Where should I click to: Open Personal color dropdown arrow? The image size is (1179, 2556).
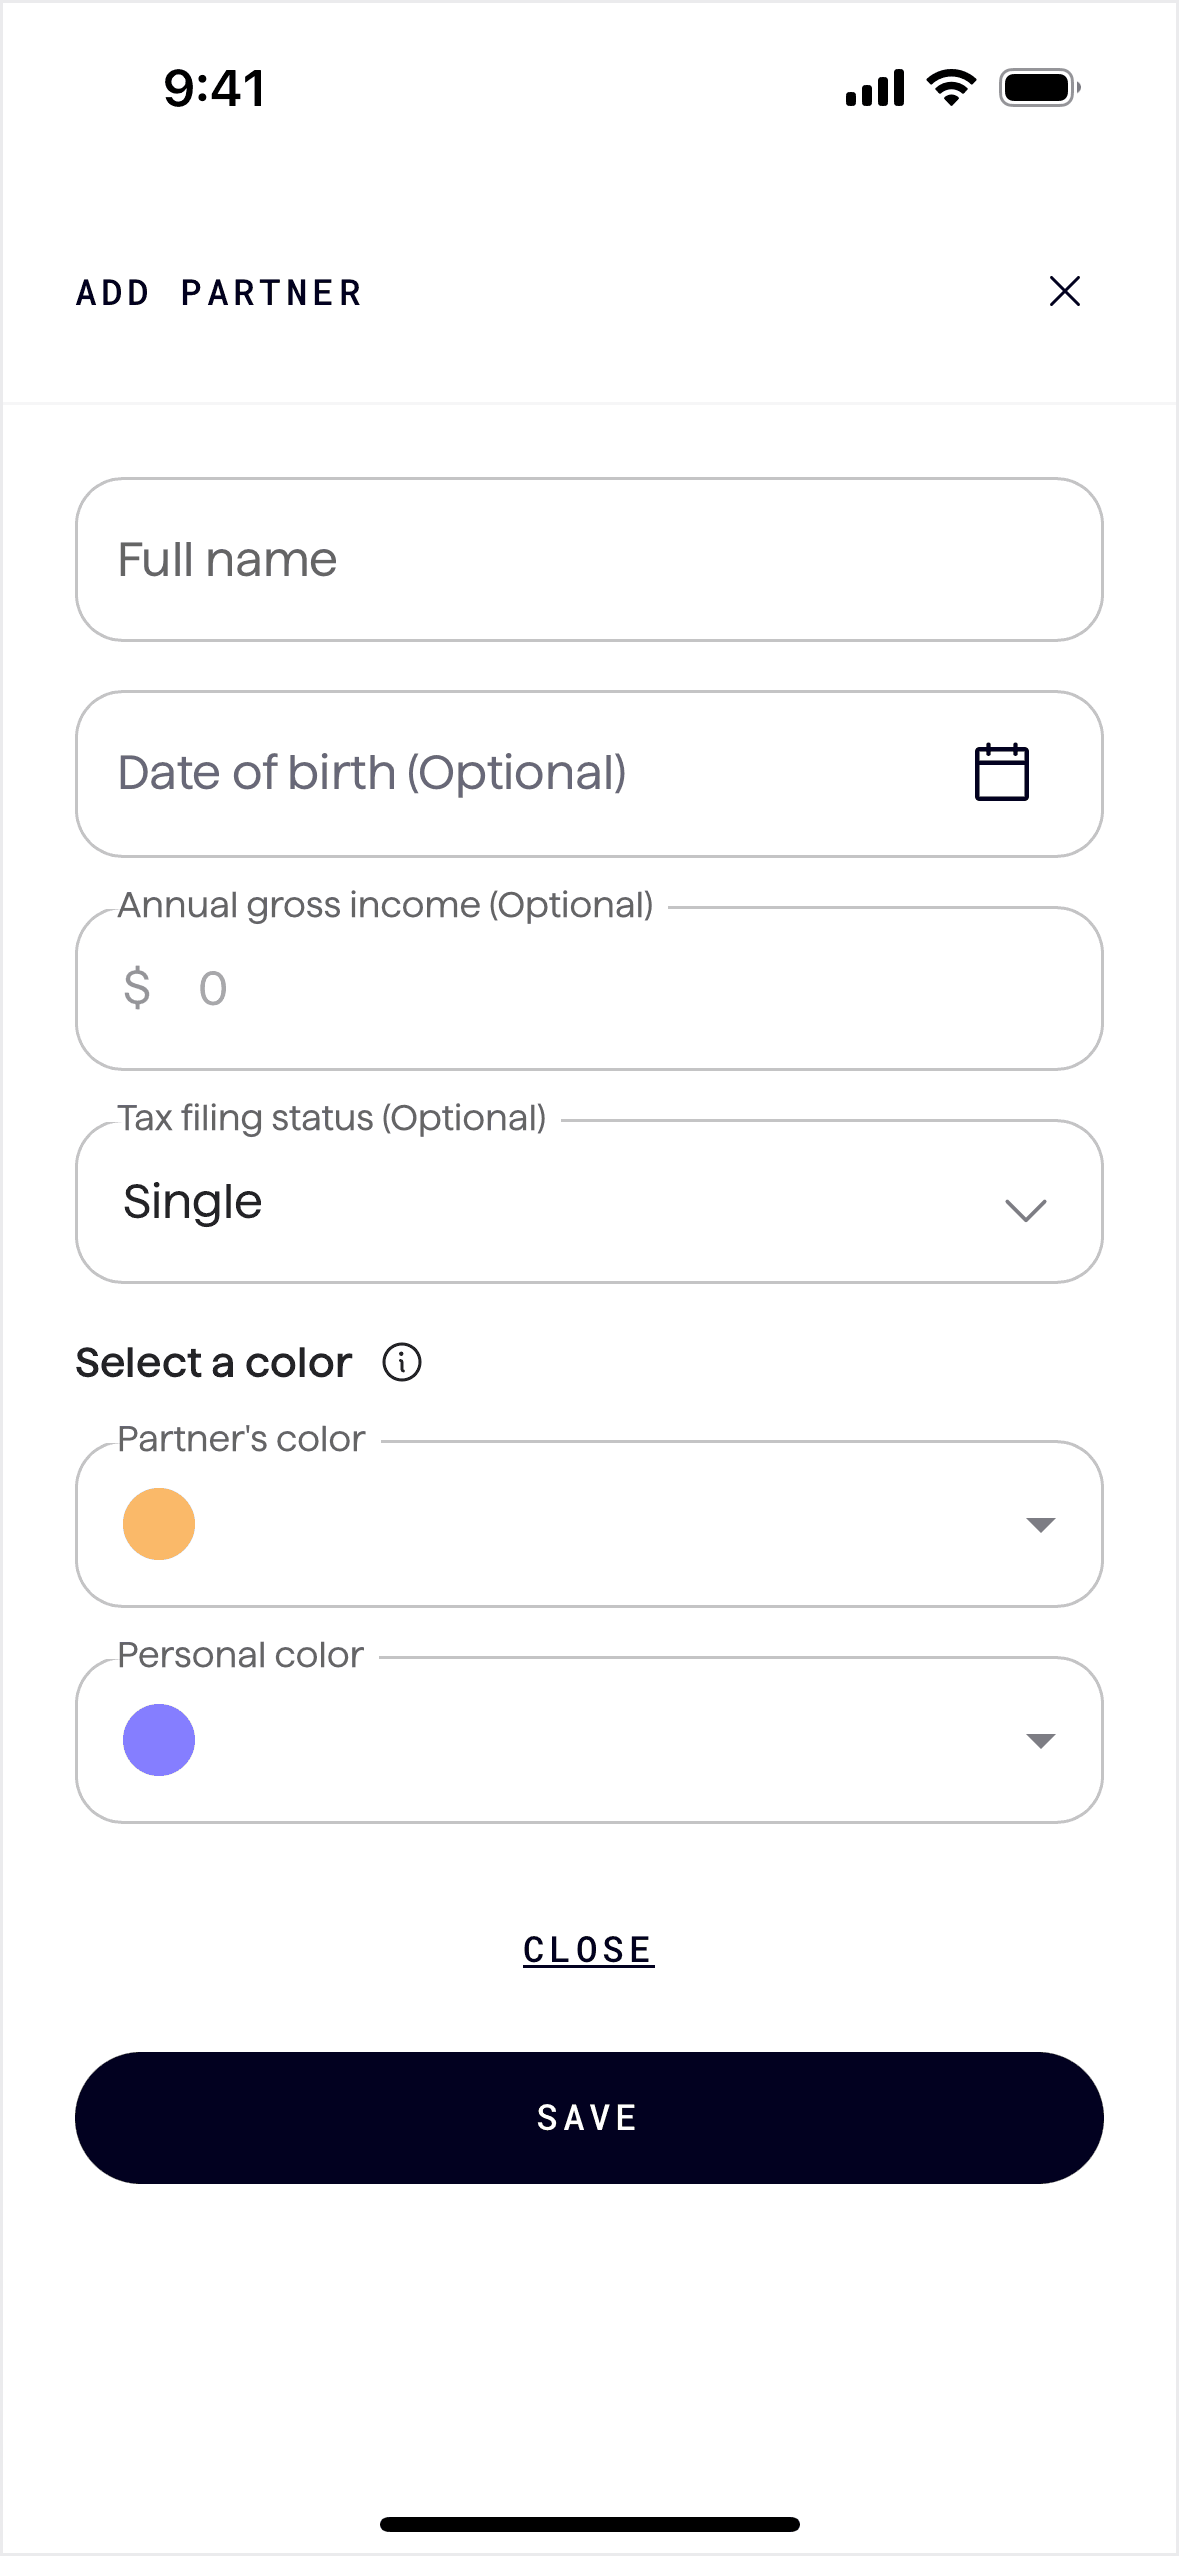[x=1040, y=1740]
